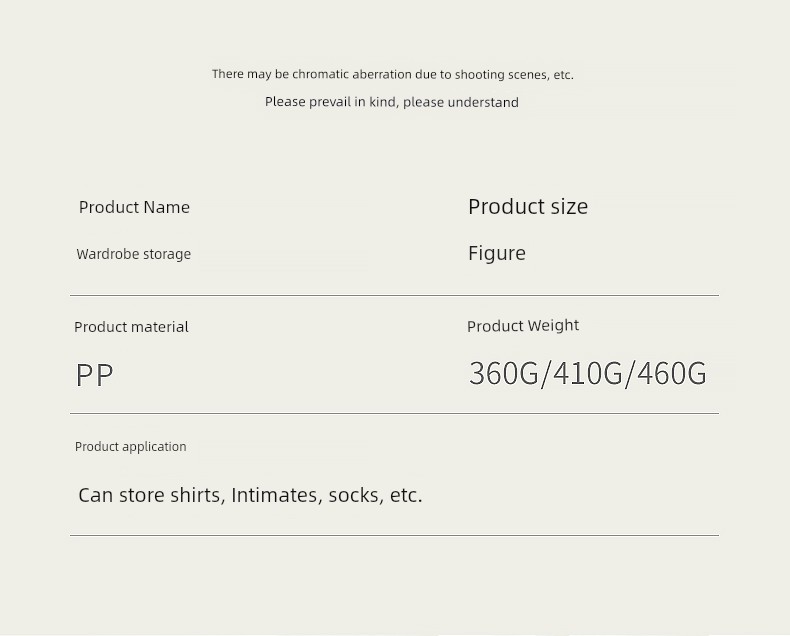
Task: Click the "Figure" size value
Action: coord(496,253)
